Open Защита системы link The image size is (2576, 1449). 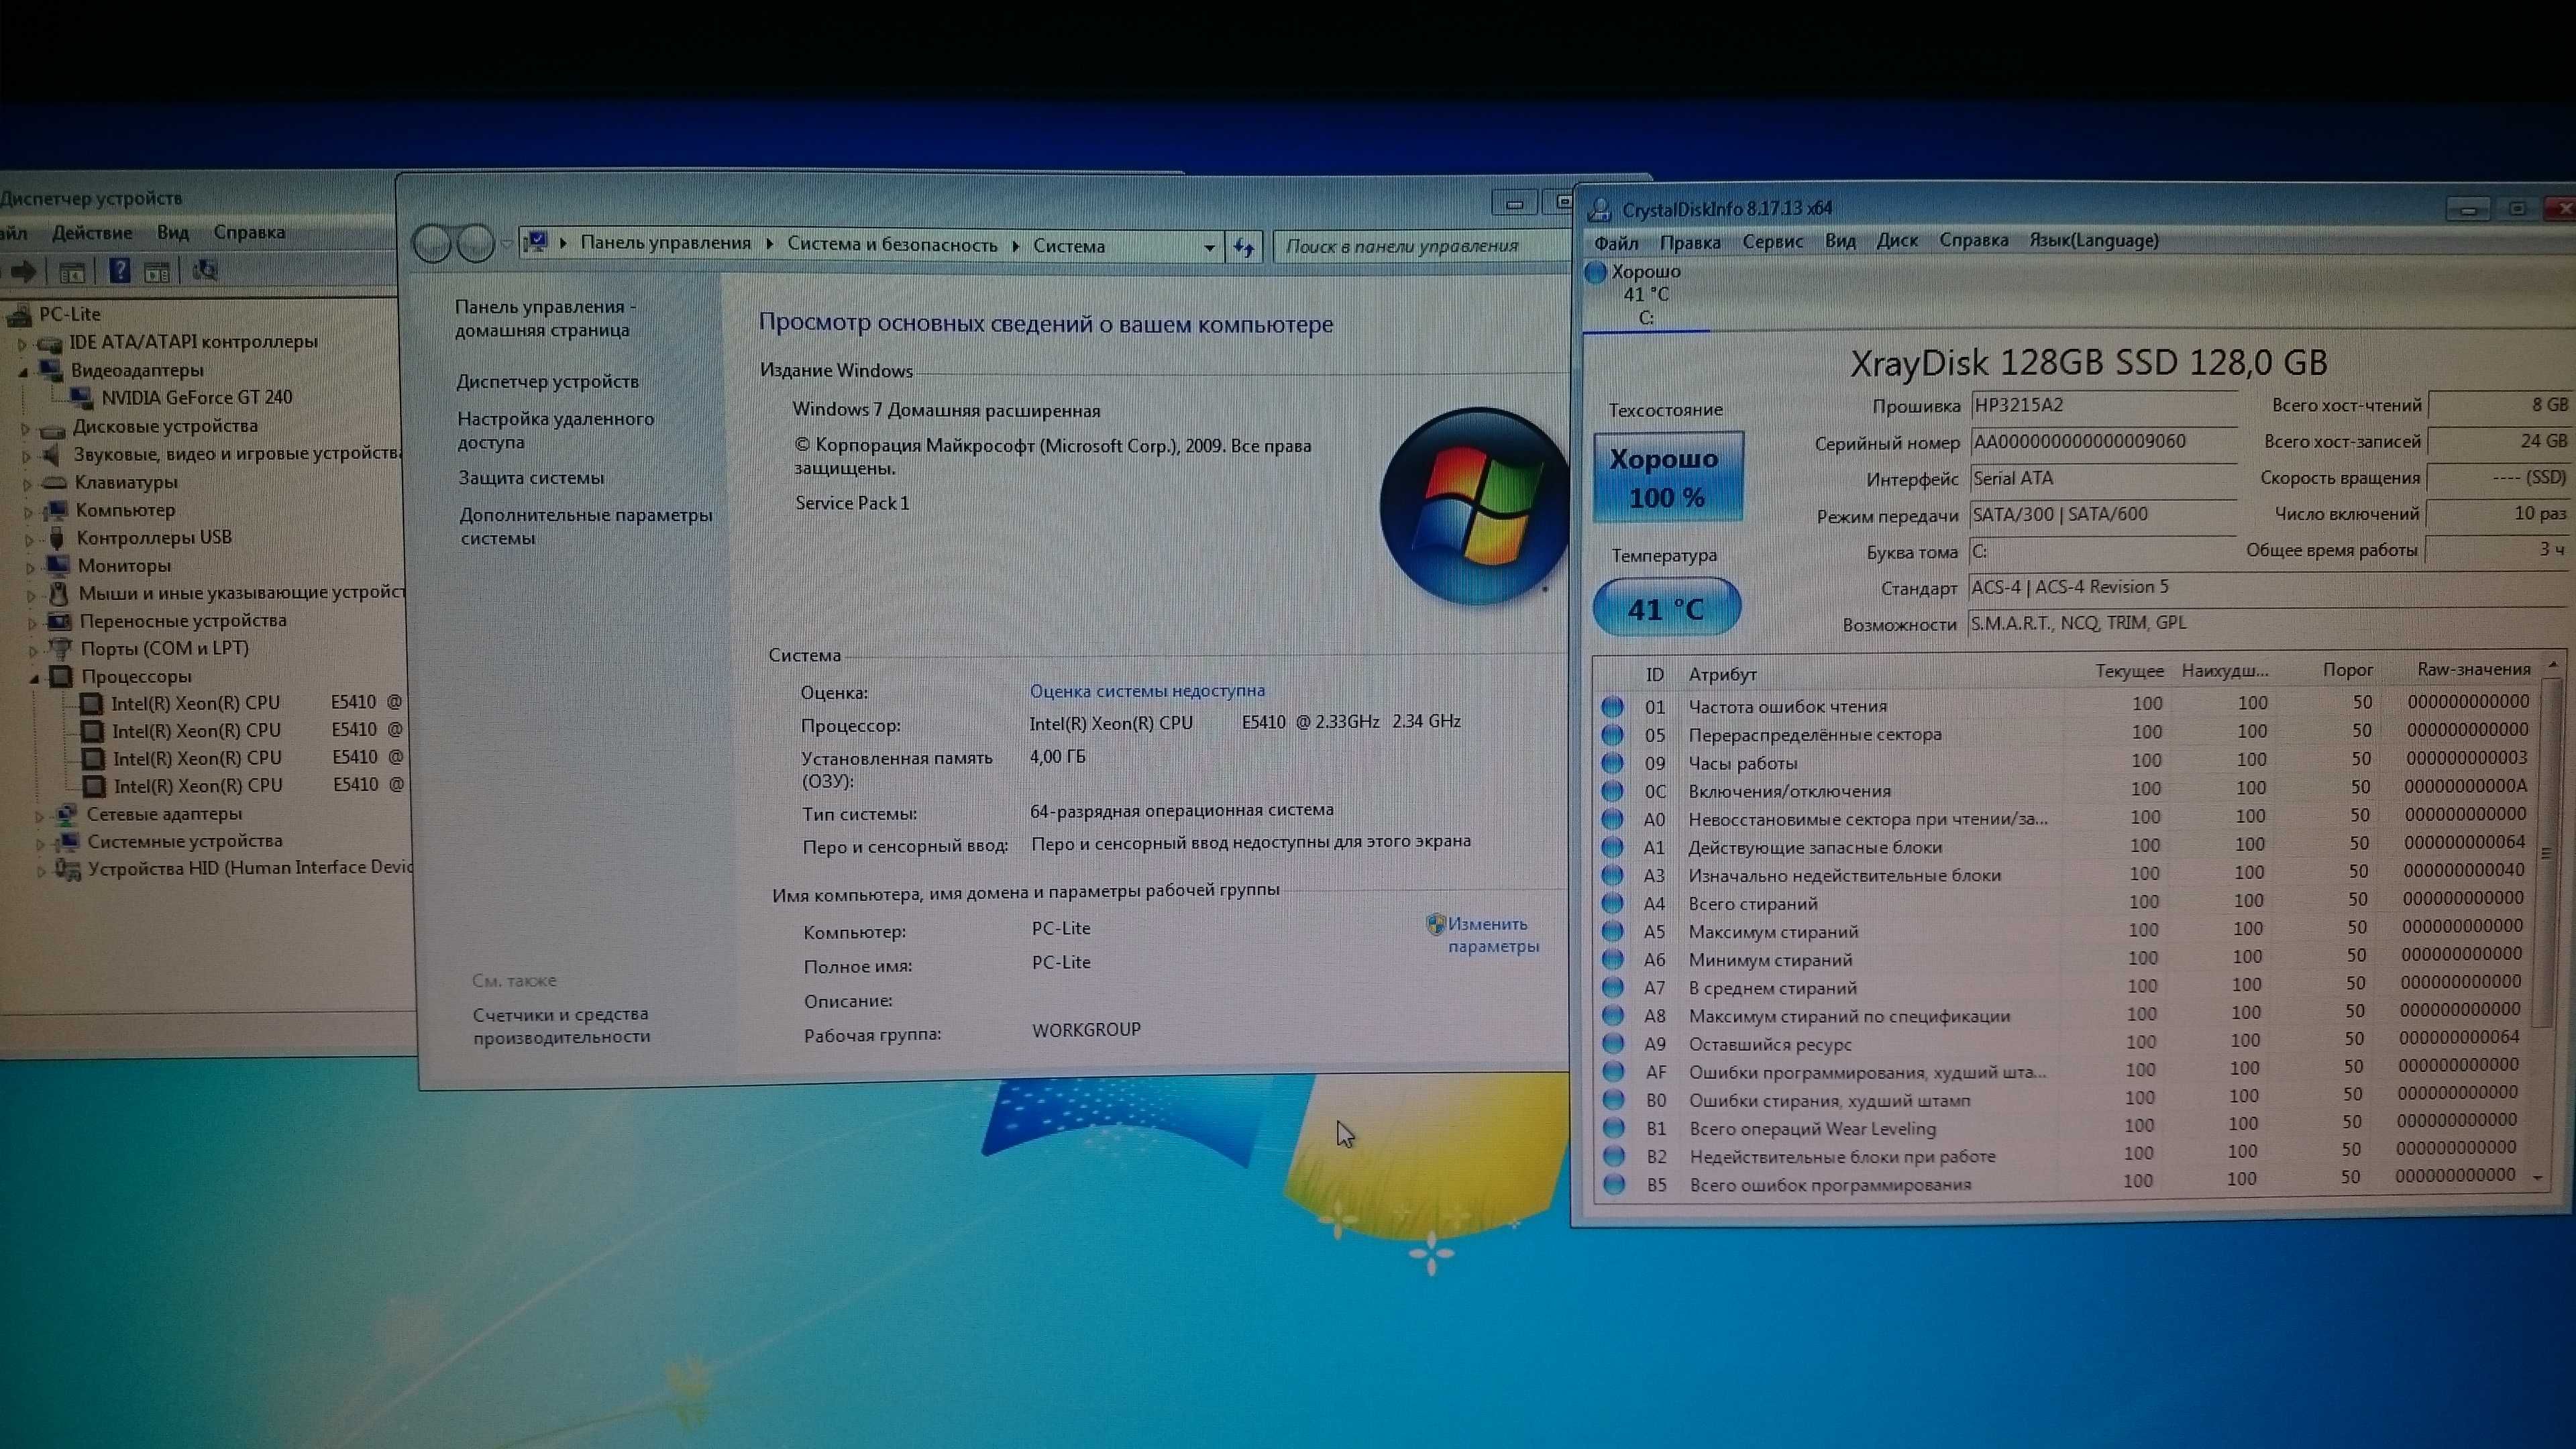[x=531, y=478]
